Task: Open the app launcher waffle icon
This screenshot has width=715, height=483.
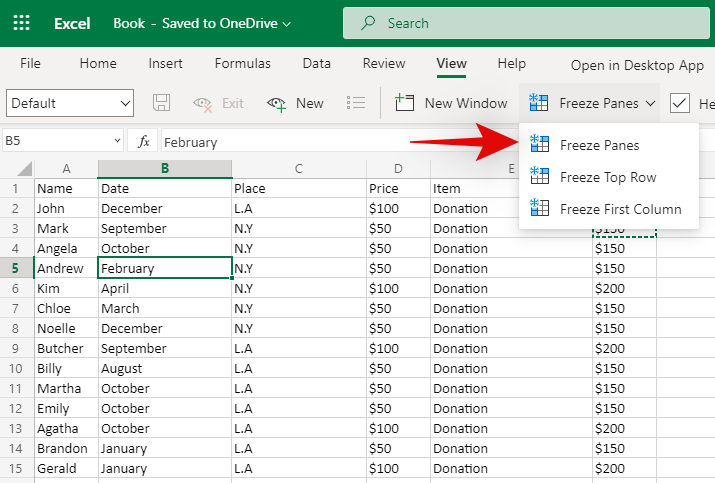Action: [21, 22]
